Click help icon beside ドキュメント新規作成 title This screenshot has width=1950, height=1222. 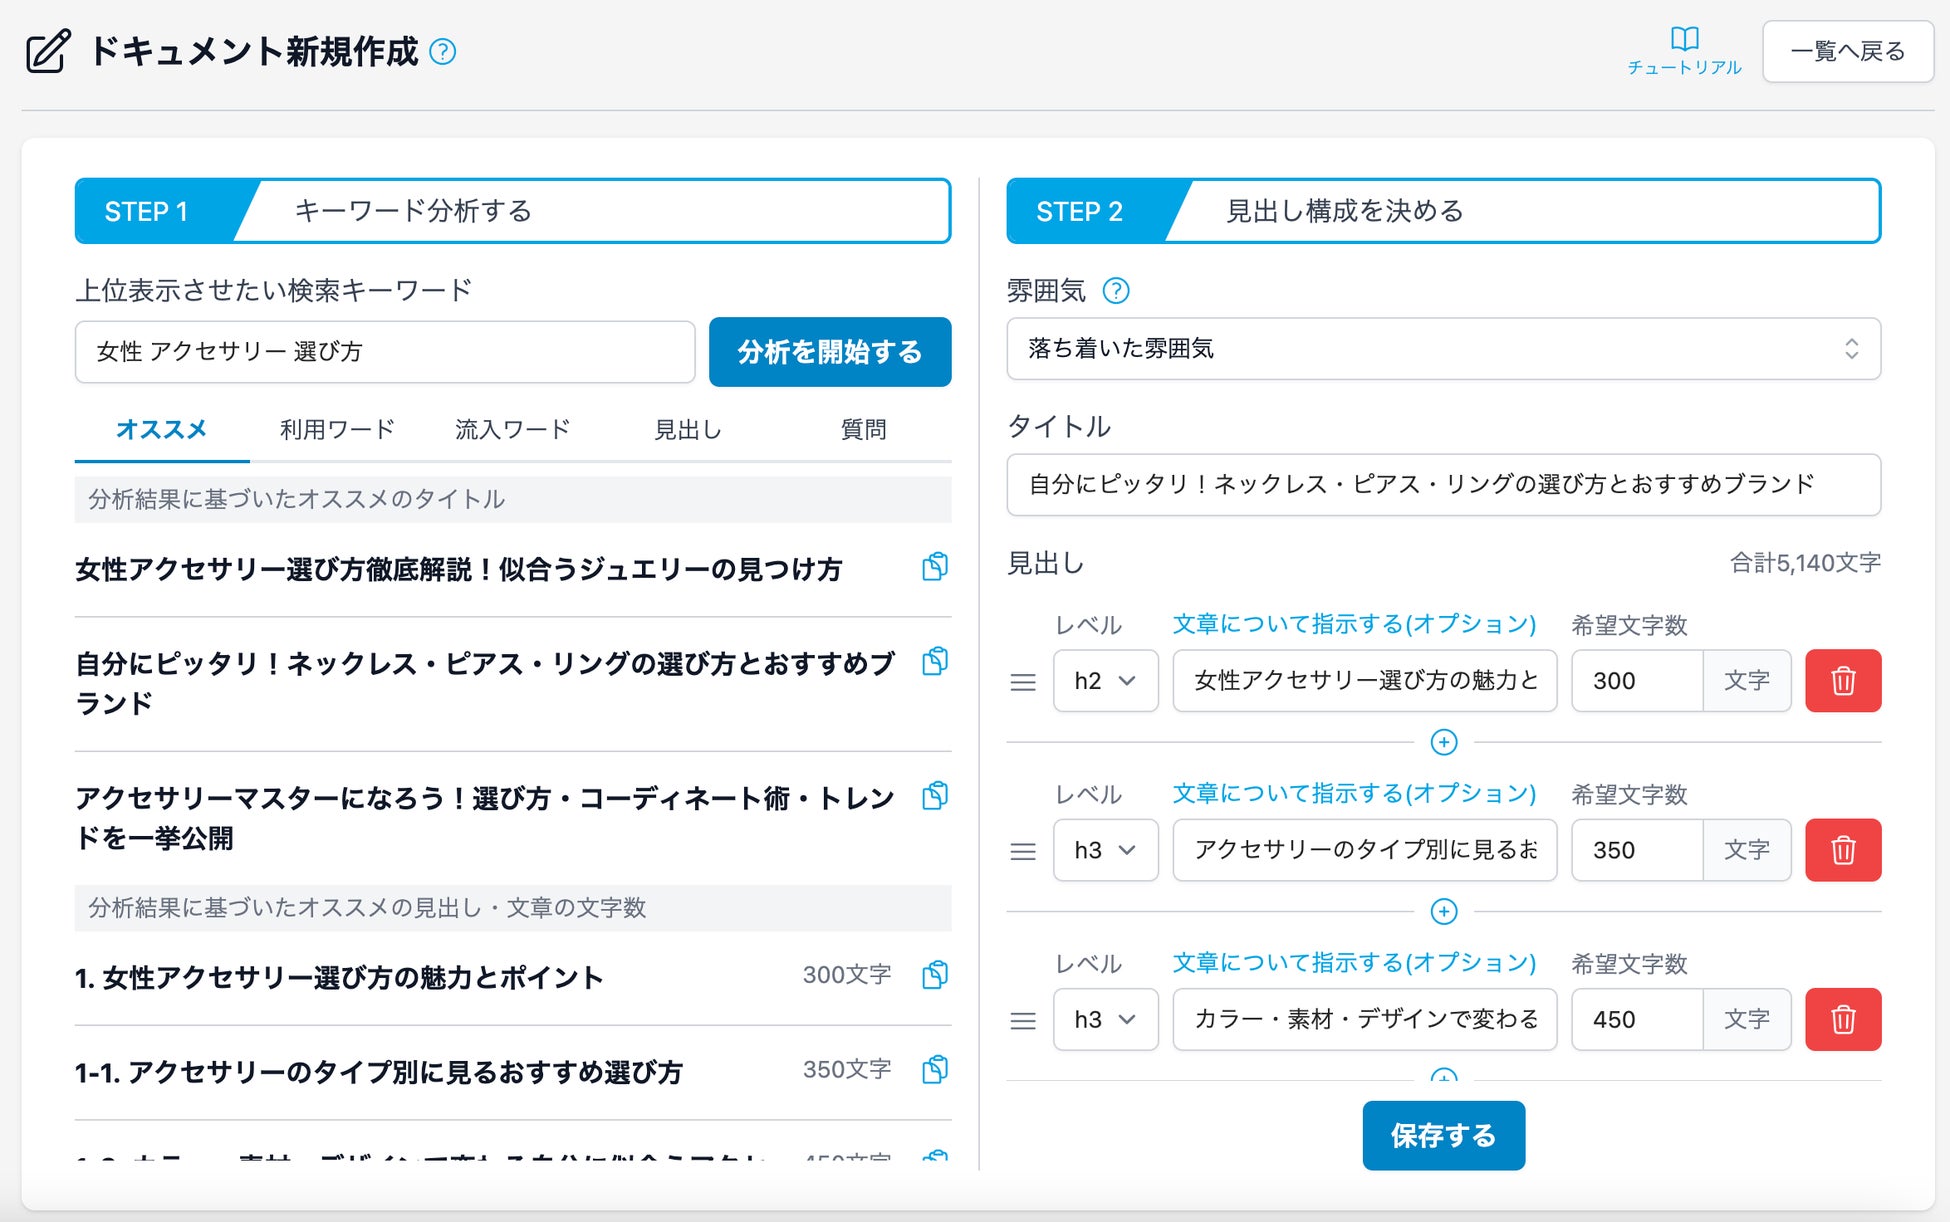(442, 52)
